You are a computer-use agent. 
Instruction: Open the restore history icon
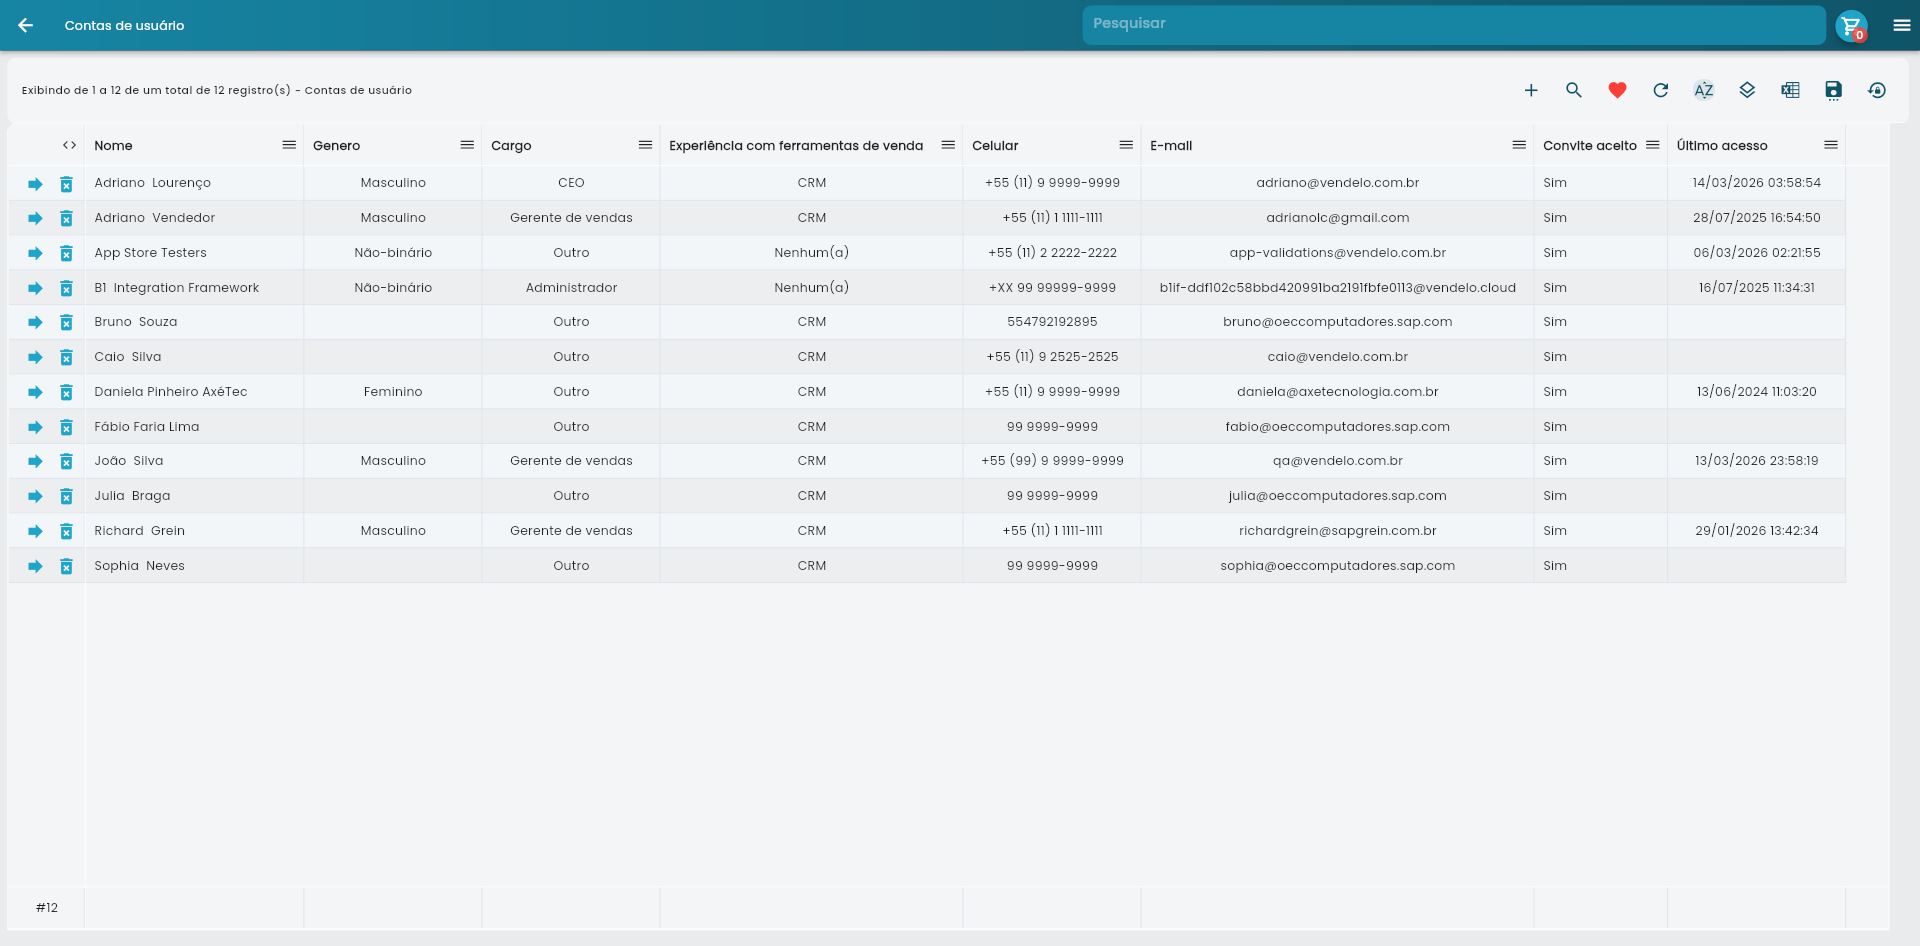1877,90
